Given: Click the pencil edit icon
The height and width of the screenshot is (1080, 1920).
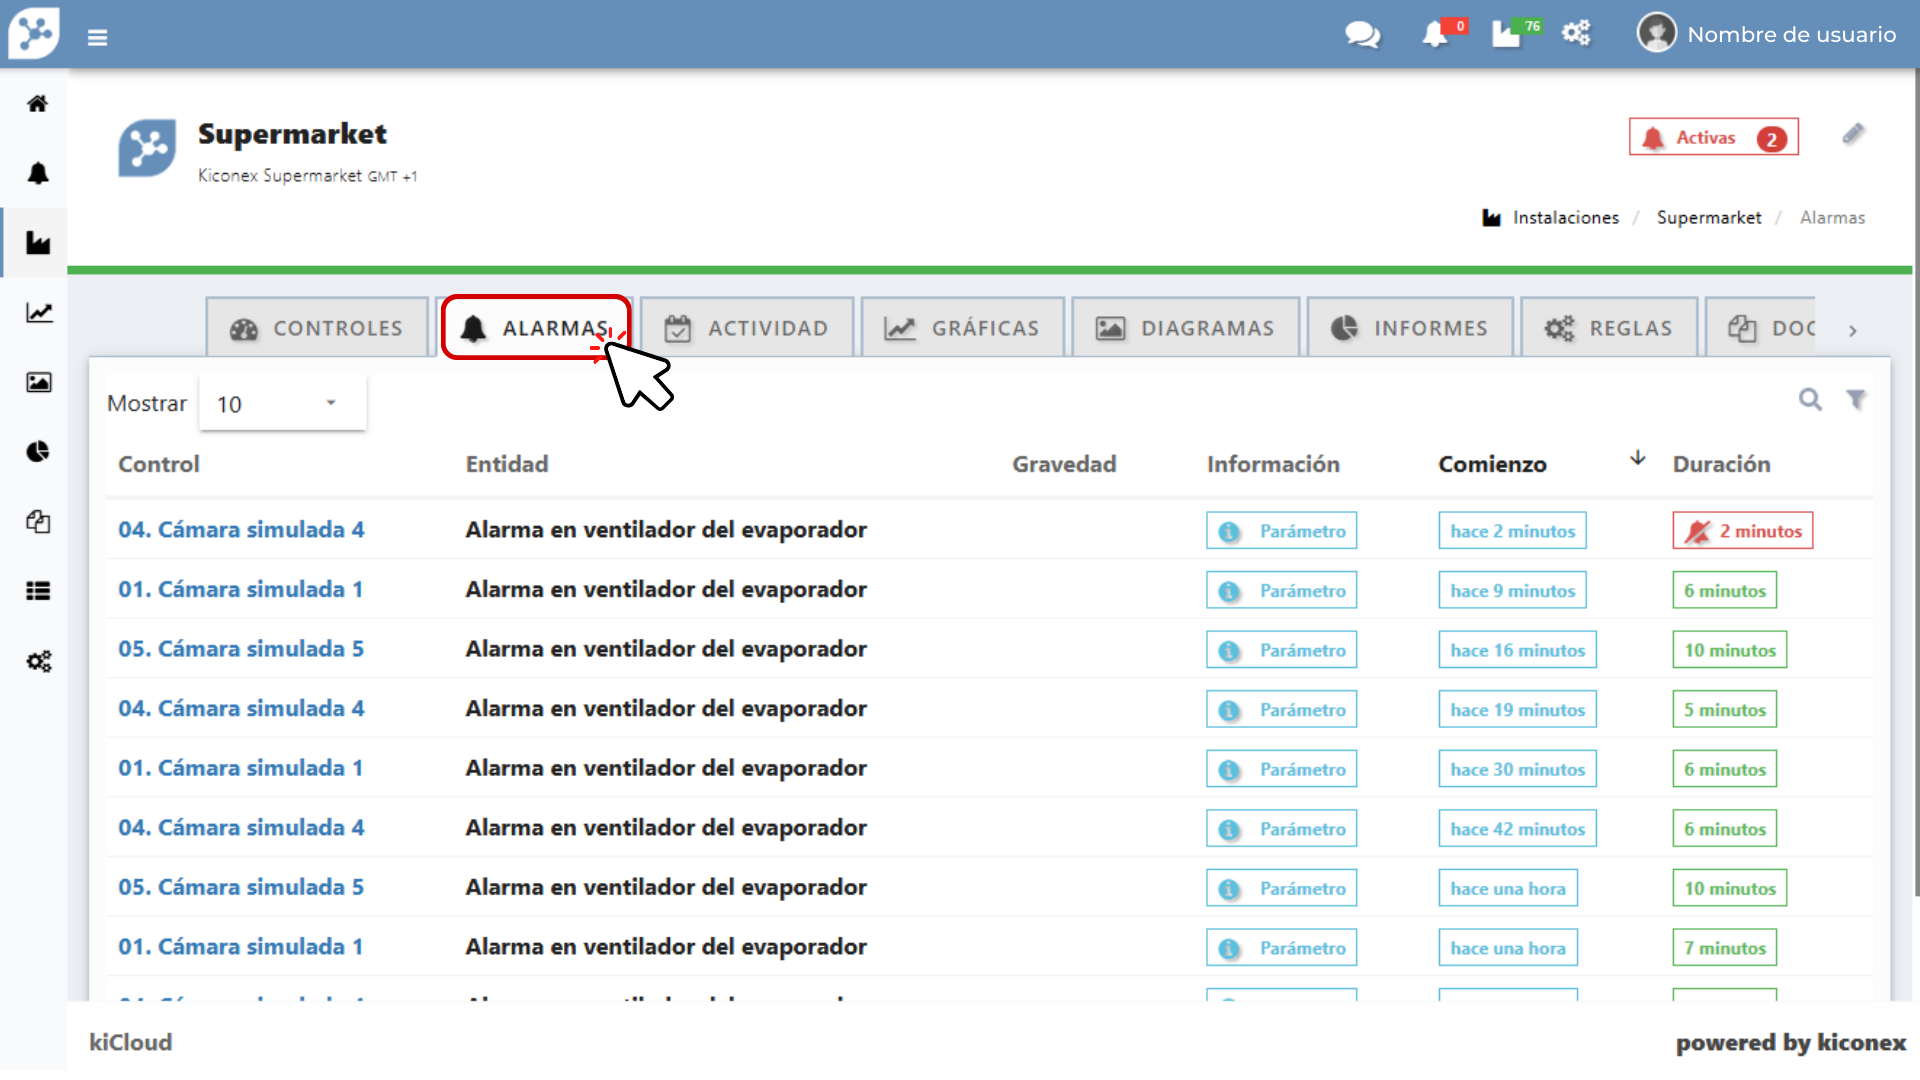Looking at the screenshot, I should click(x=1853, y=134).
